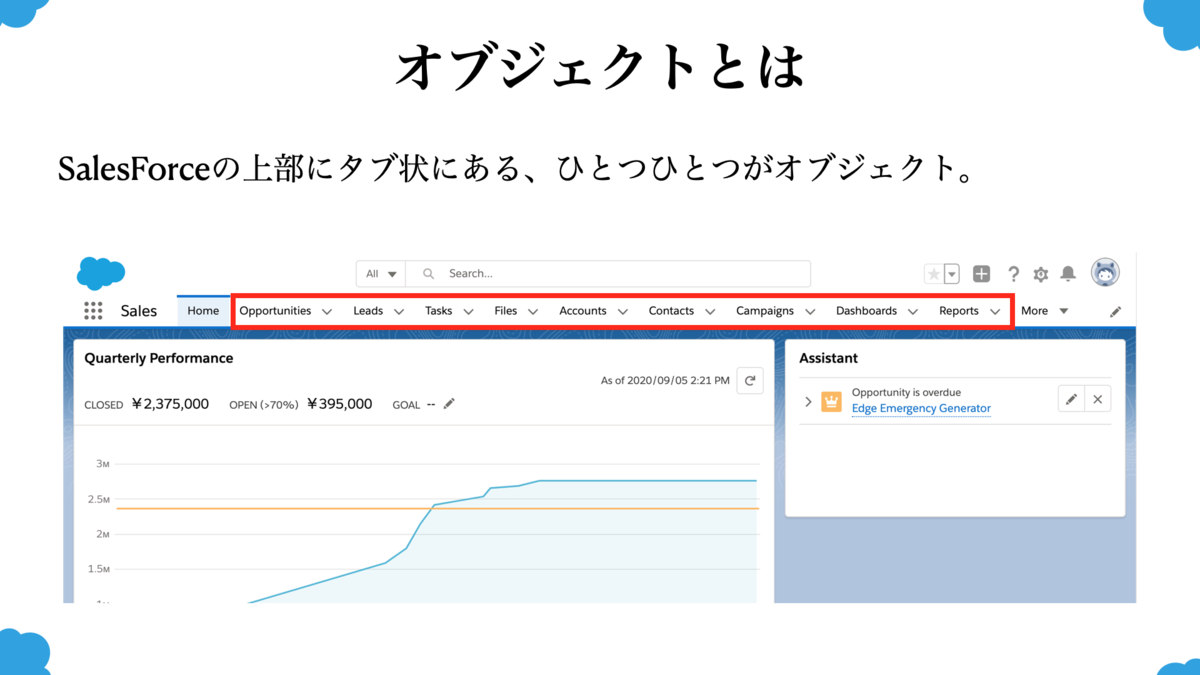Viewport: 1200px width, 675px height.
Task: Open the App Launcher grid icon
Action: point(93,311)
